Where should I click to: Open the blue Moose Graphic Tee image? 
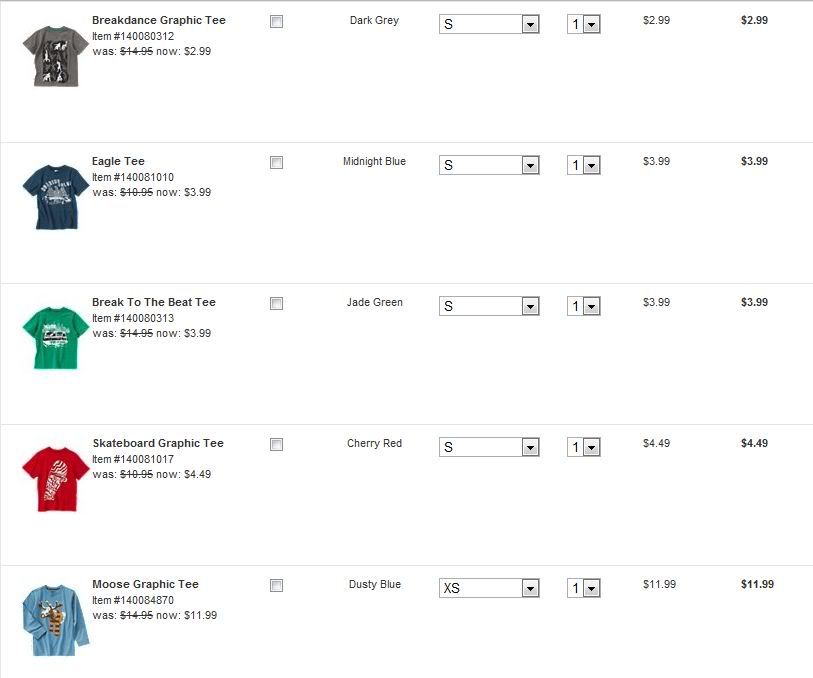(55, 620)
